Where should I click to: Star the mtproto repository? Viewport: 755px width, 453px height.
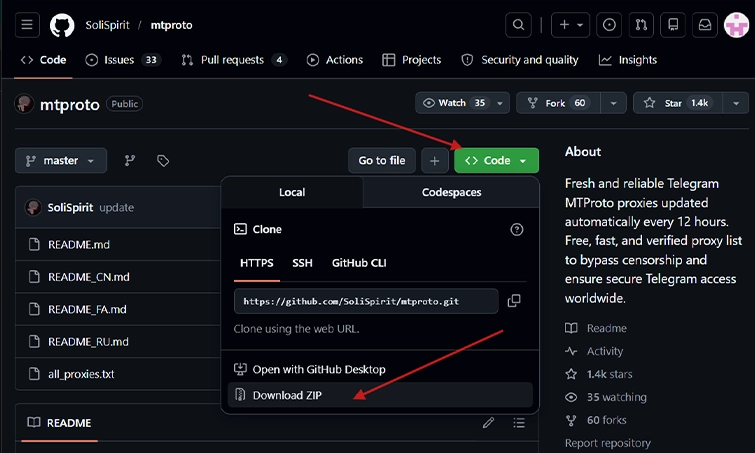click(x=678, y=103)
